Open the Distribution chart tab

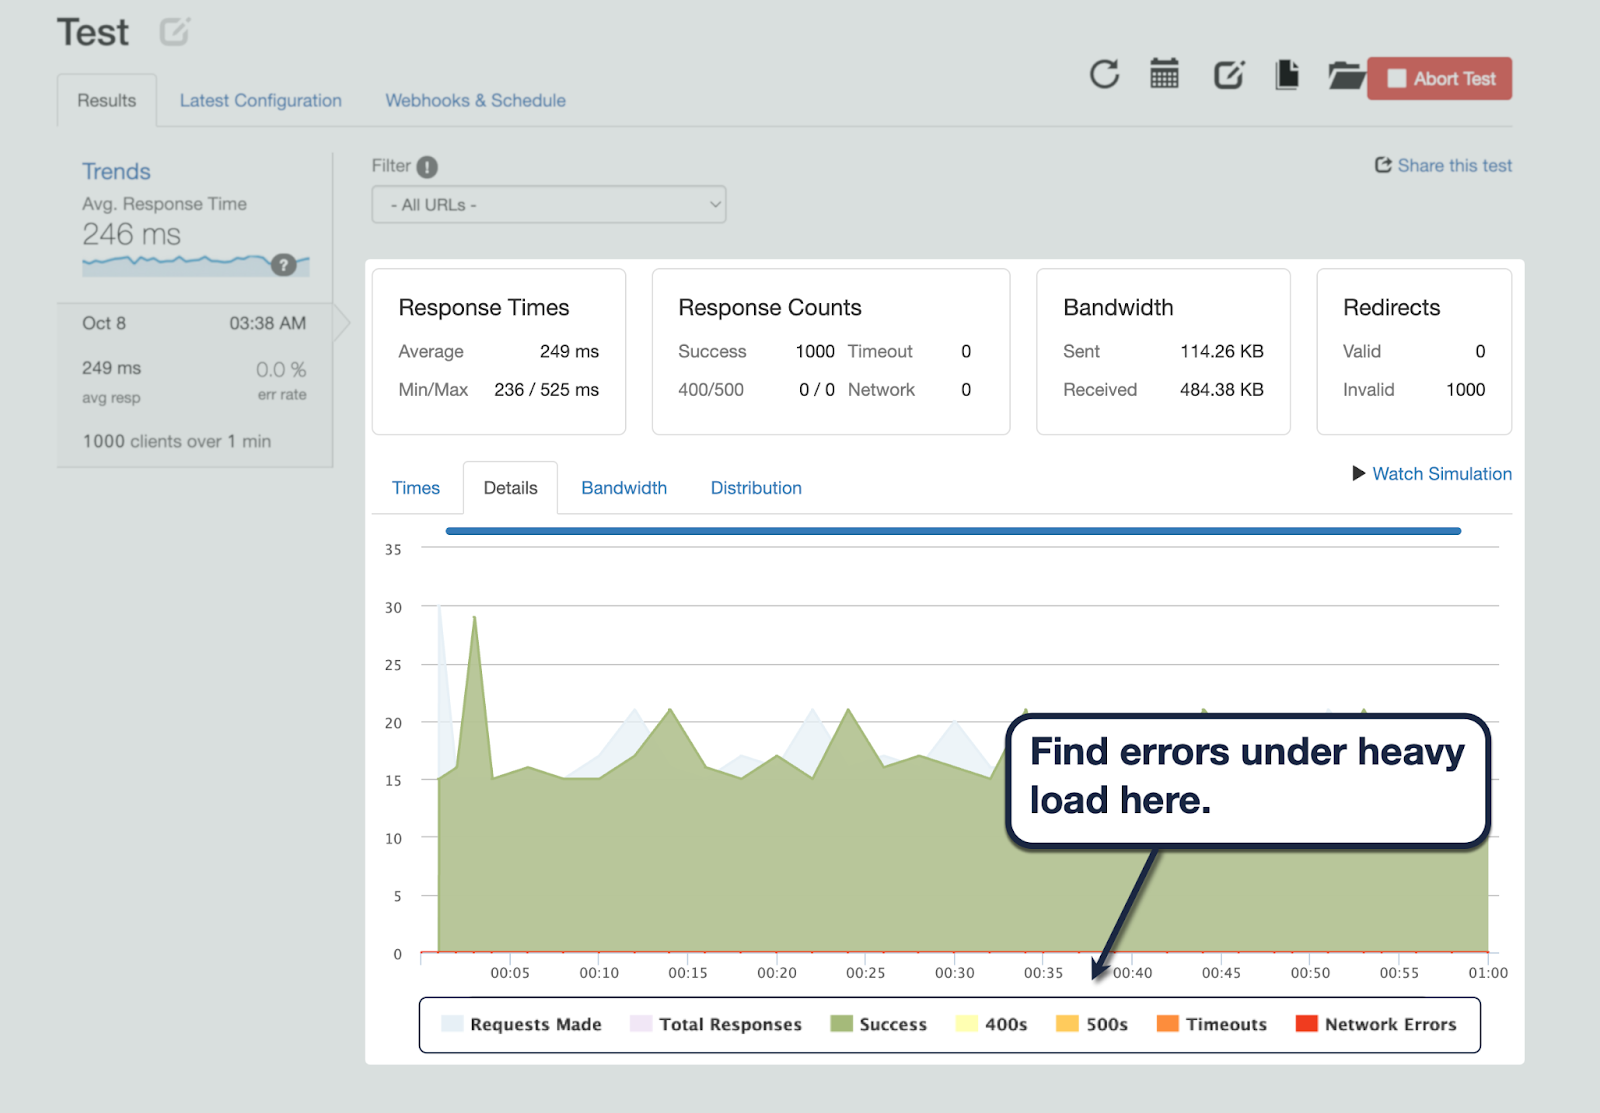(x=756, y=488)
